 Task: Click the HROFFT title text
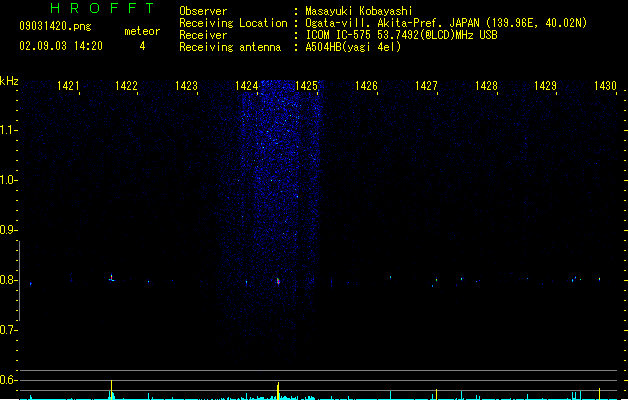pos(102,8)
